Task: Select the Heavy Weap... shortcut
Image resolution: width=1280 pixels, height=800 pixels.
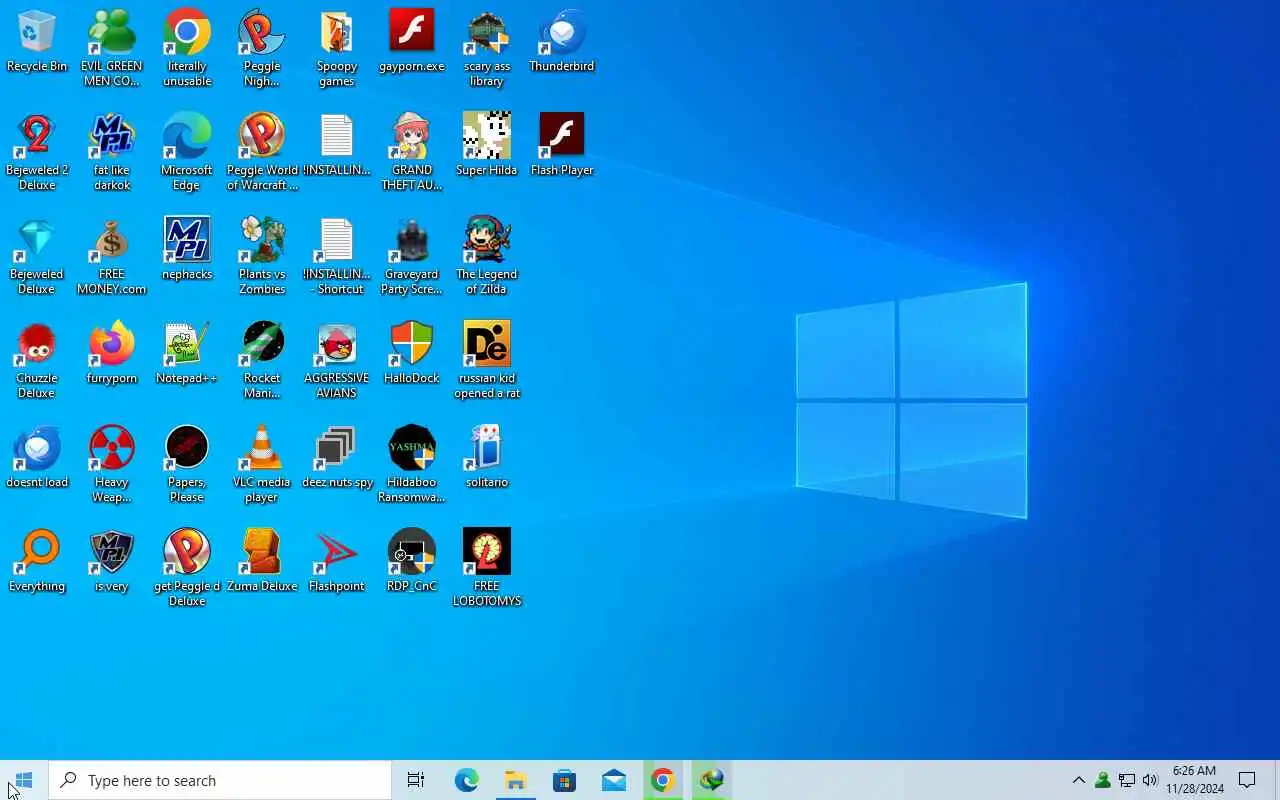Action: [x=112, y=465]
